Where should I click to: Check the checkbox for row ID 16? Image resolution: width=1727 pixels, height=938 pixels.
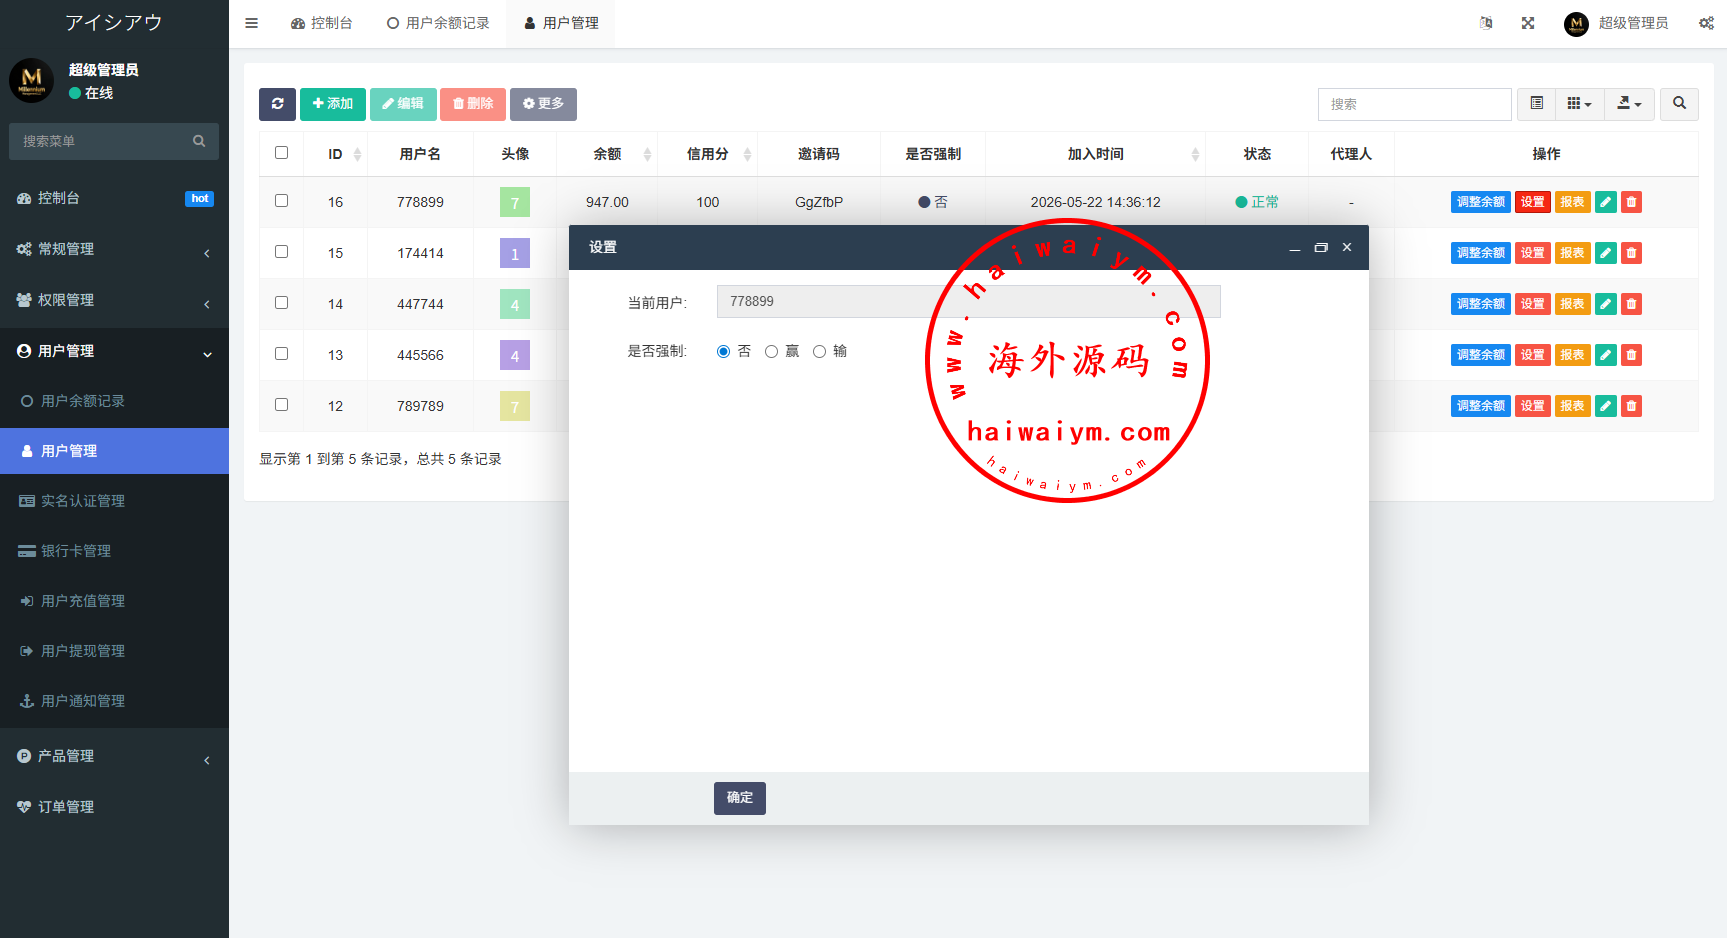click(x=281, y=201)
